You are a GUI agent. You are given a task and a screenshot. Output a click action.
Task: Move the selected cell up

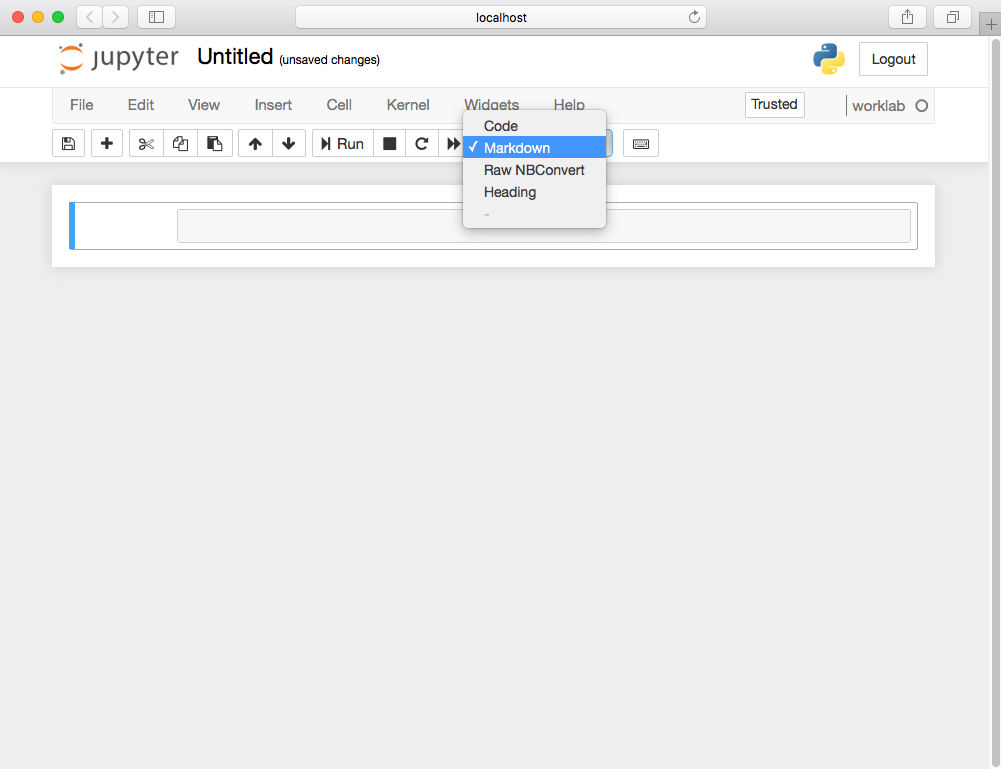click(x=254, y=143)
